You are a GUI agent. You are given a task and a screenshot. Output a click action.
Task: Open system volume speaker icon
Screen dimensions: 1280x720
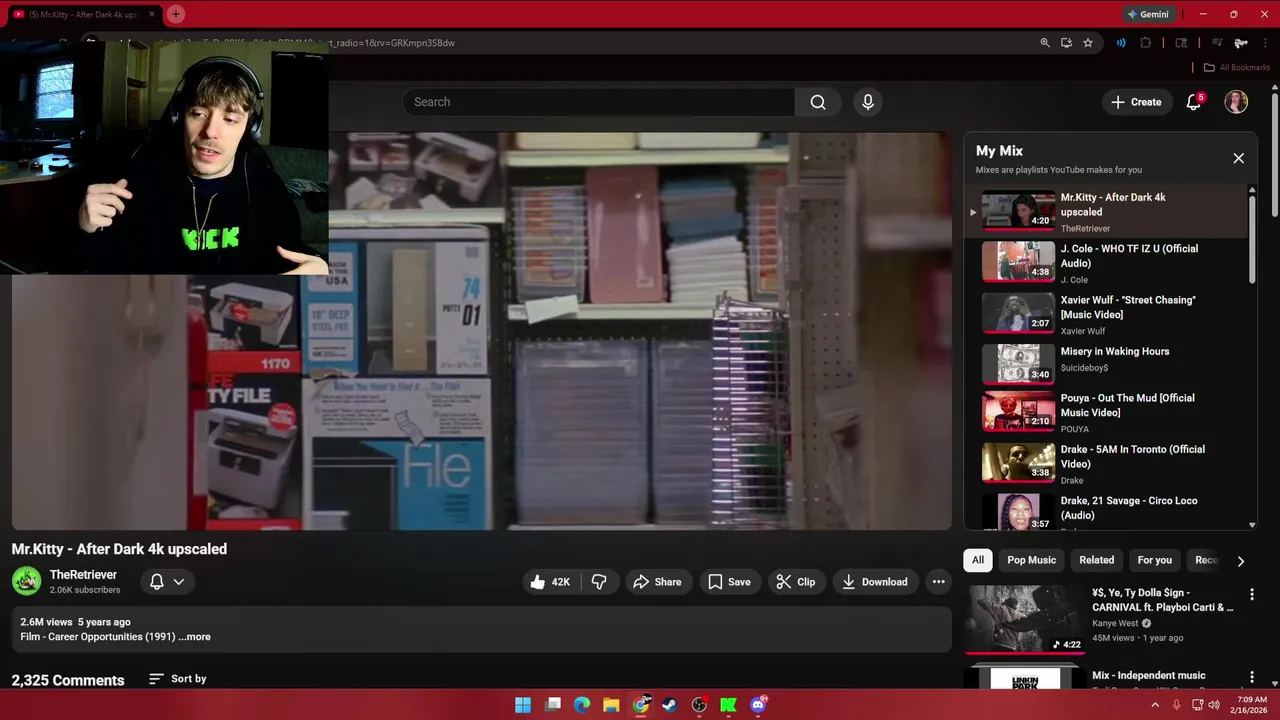[1214, 705]
